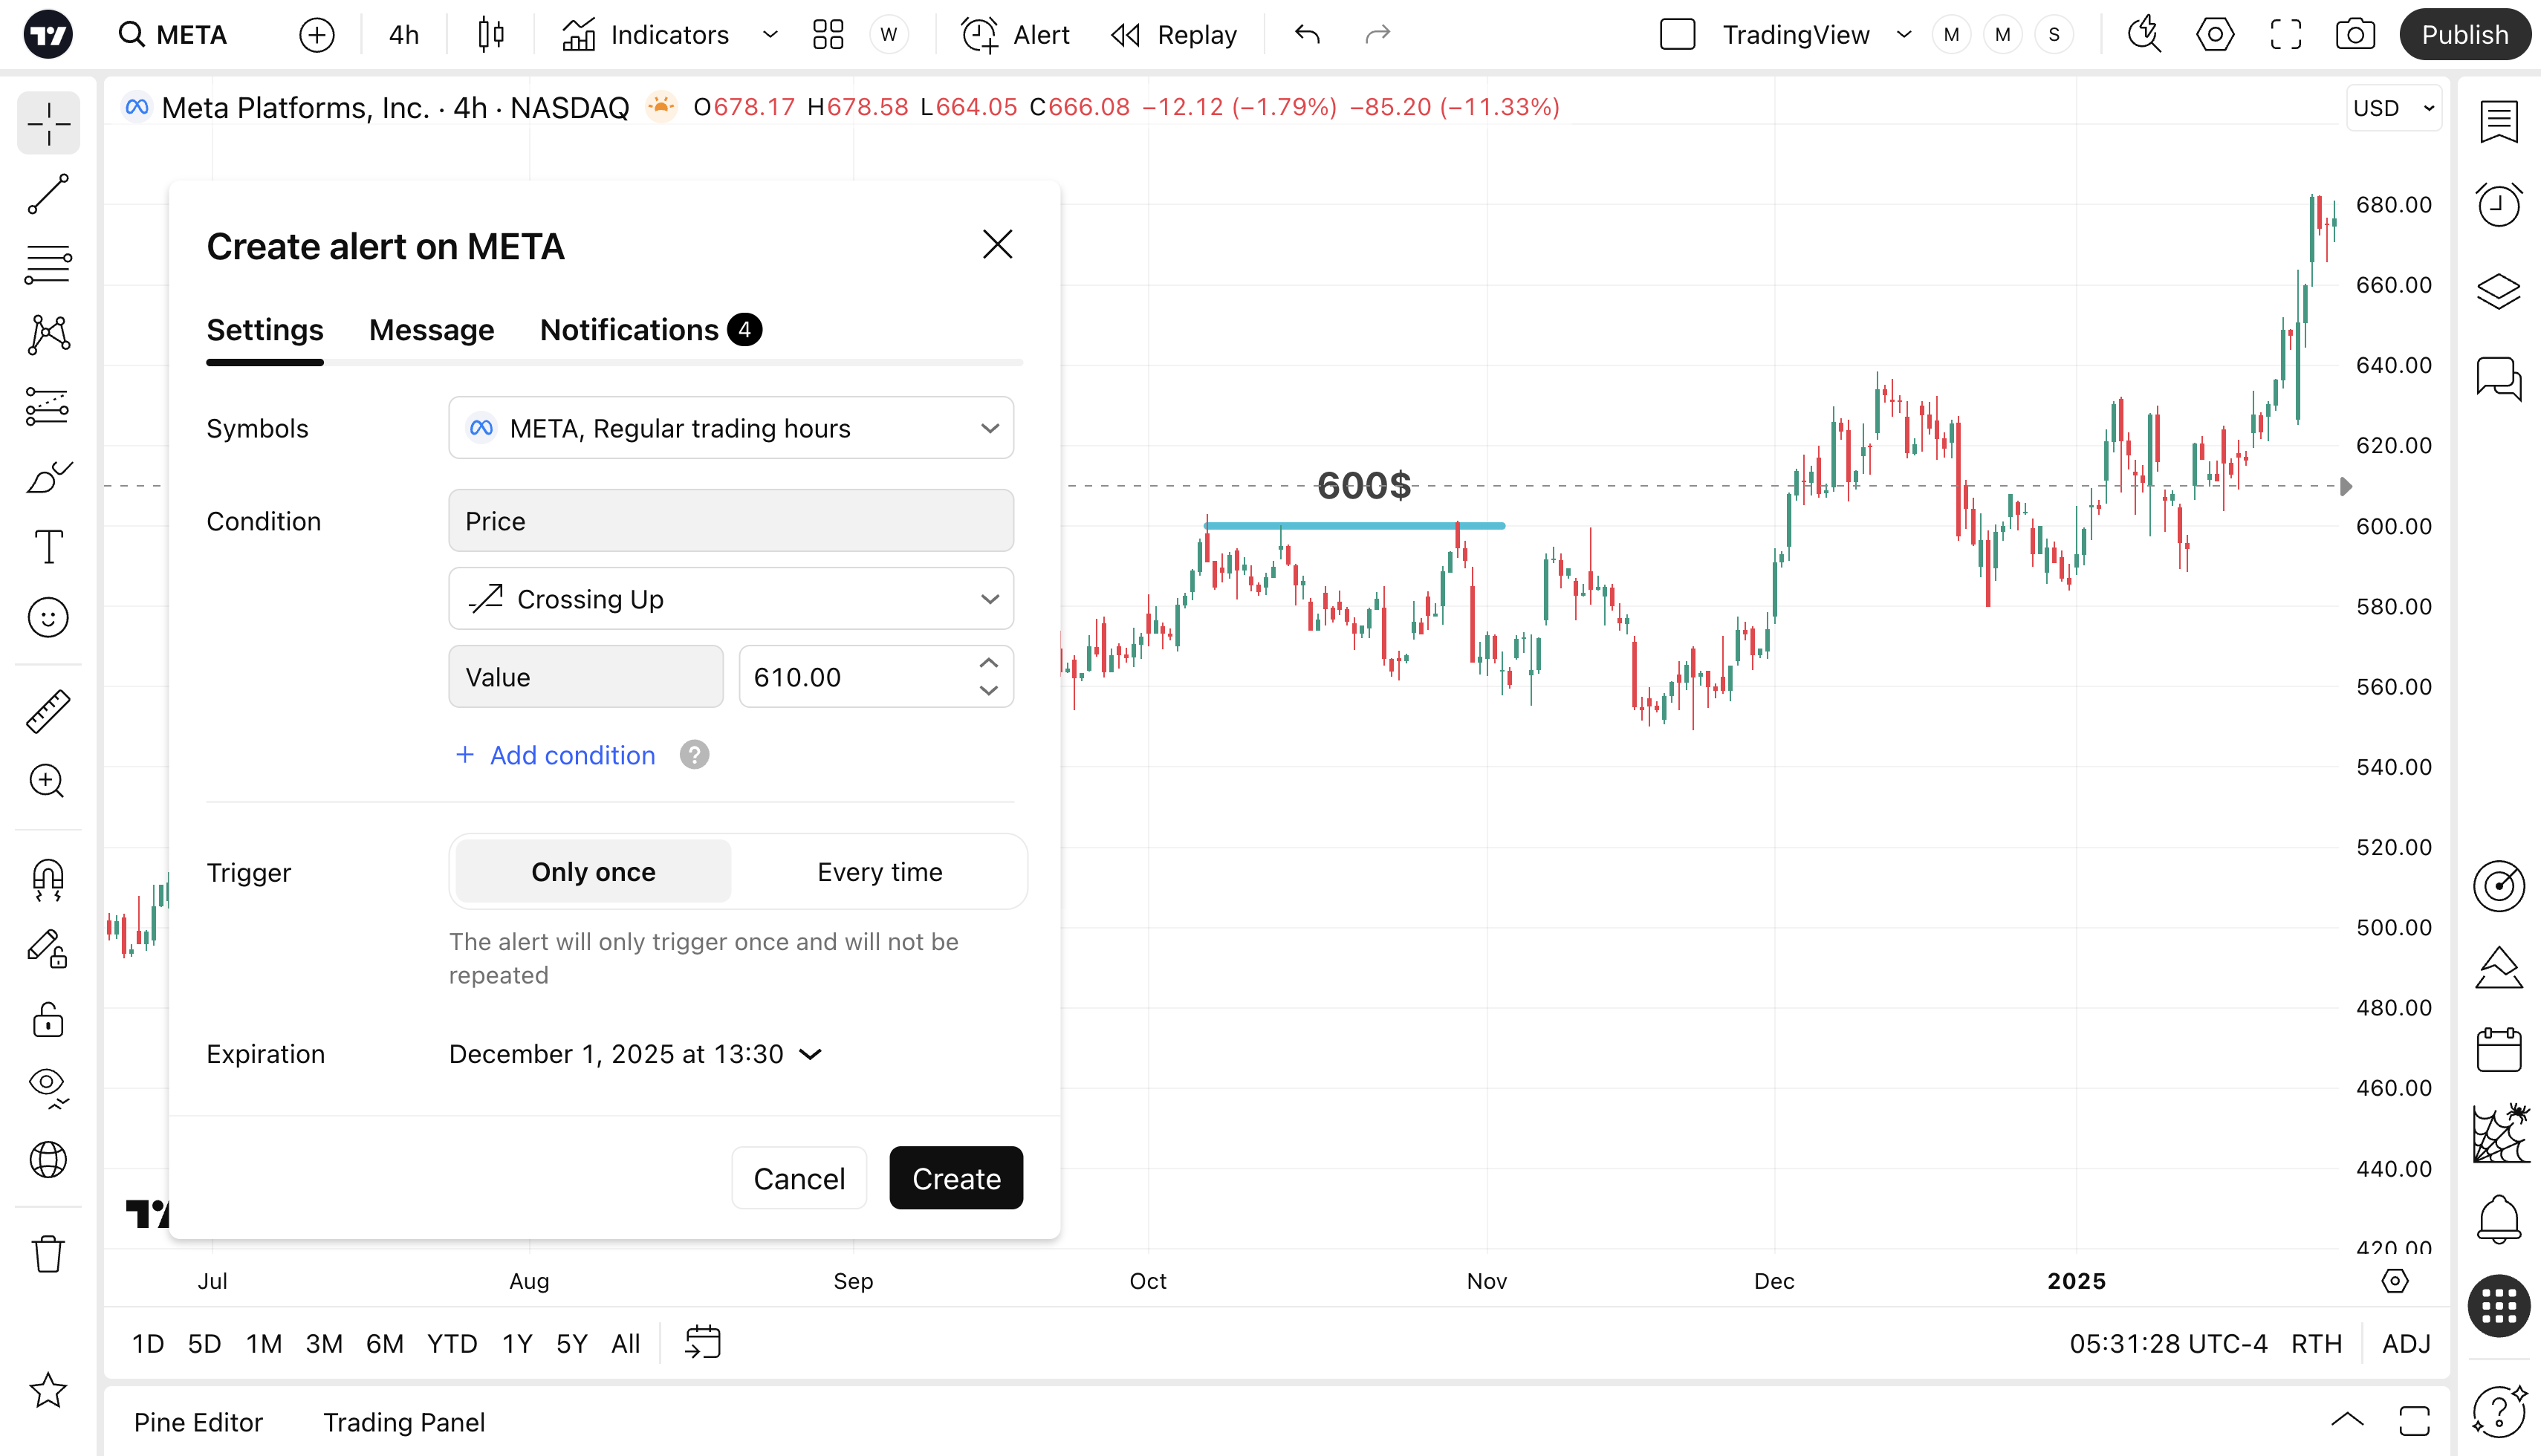Switch to the Message tab

click(431, 330)
